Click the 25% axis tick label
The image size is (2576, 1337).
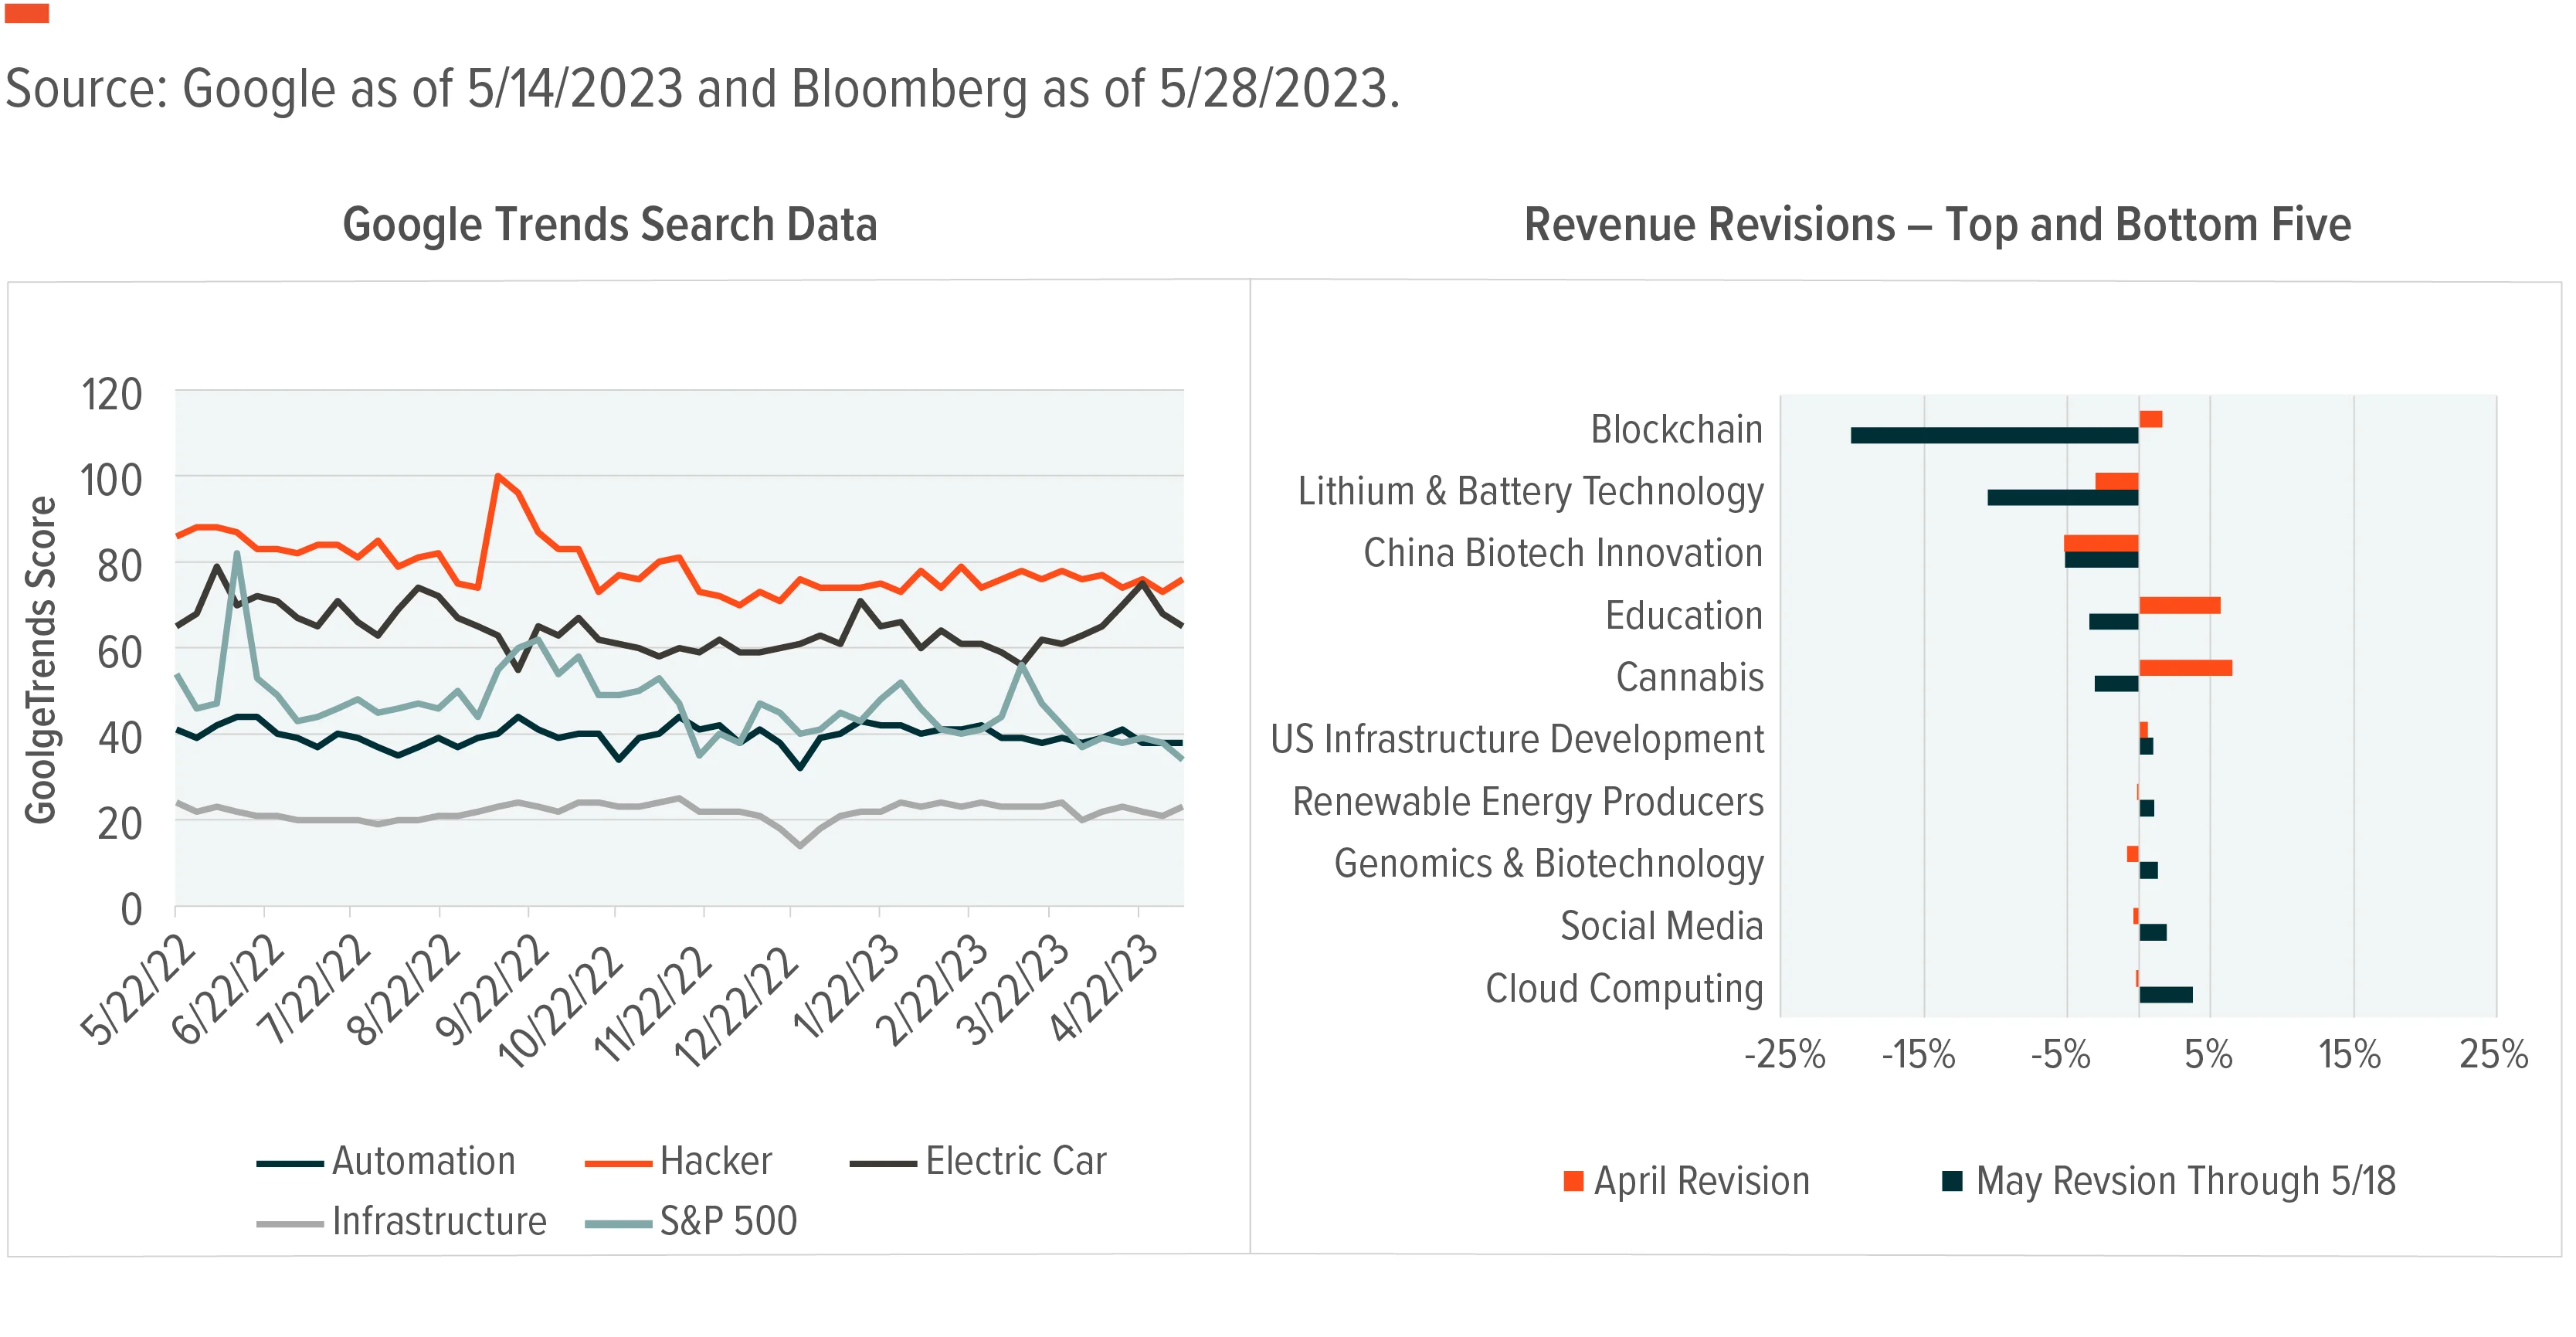pyautogui.click(x=2494, y=1054)
